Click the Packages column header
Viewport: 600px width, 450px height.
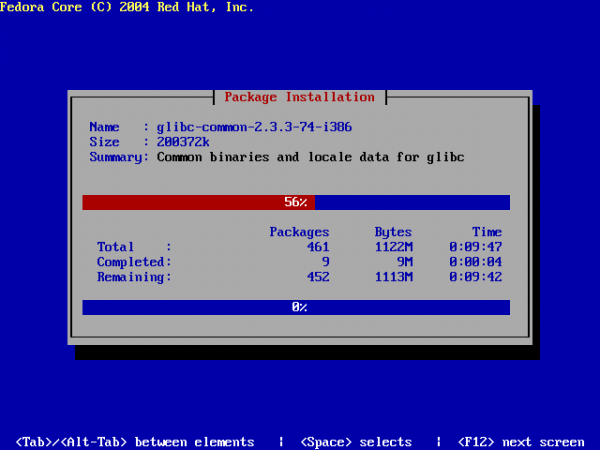pos(299,232)
